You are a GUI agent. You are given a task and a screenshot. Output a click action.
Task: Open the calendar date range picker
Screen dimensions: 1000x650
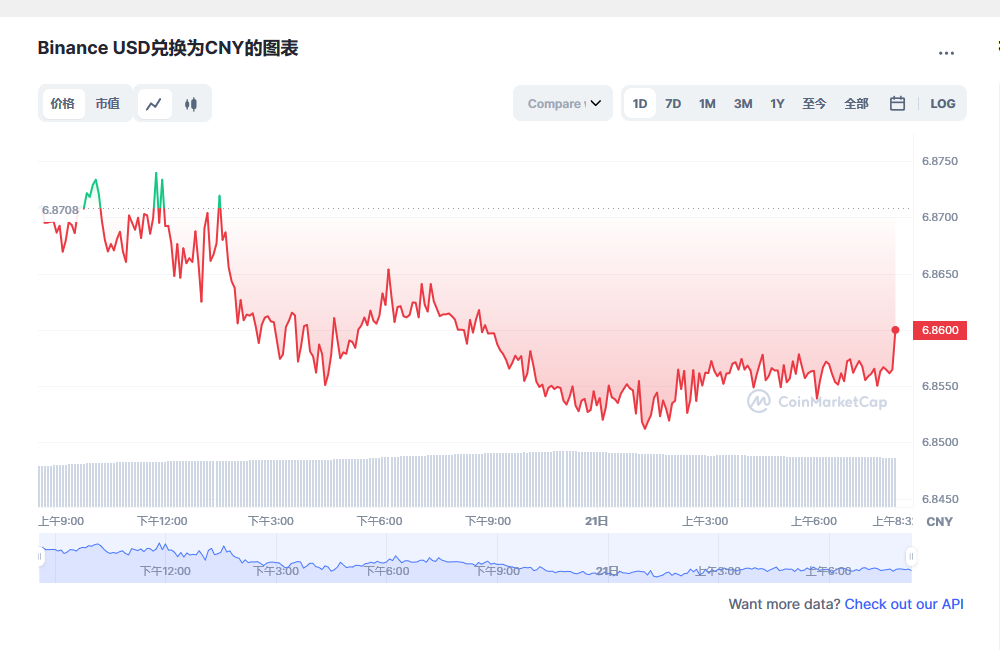[897, 103]
